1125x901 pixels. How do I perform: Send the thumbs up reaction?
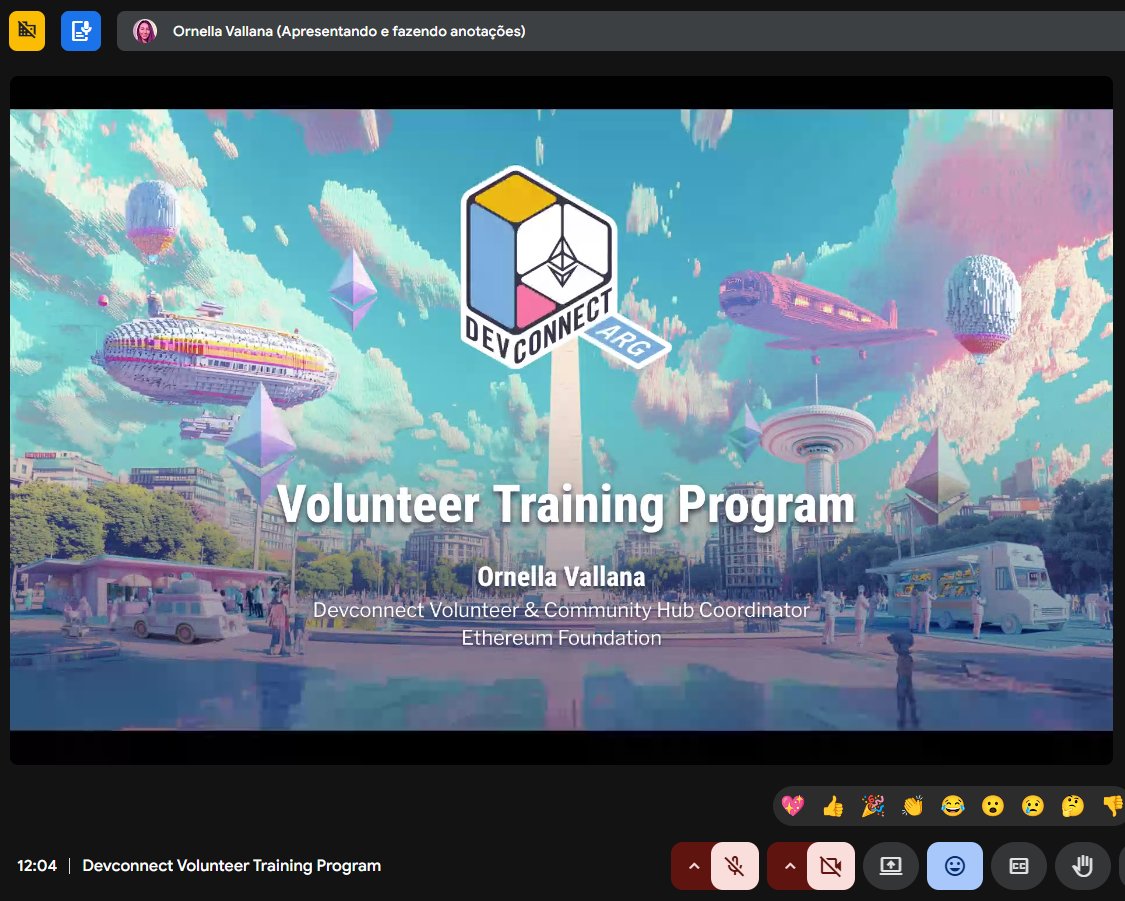point(833,806)
